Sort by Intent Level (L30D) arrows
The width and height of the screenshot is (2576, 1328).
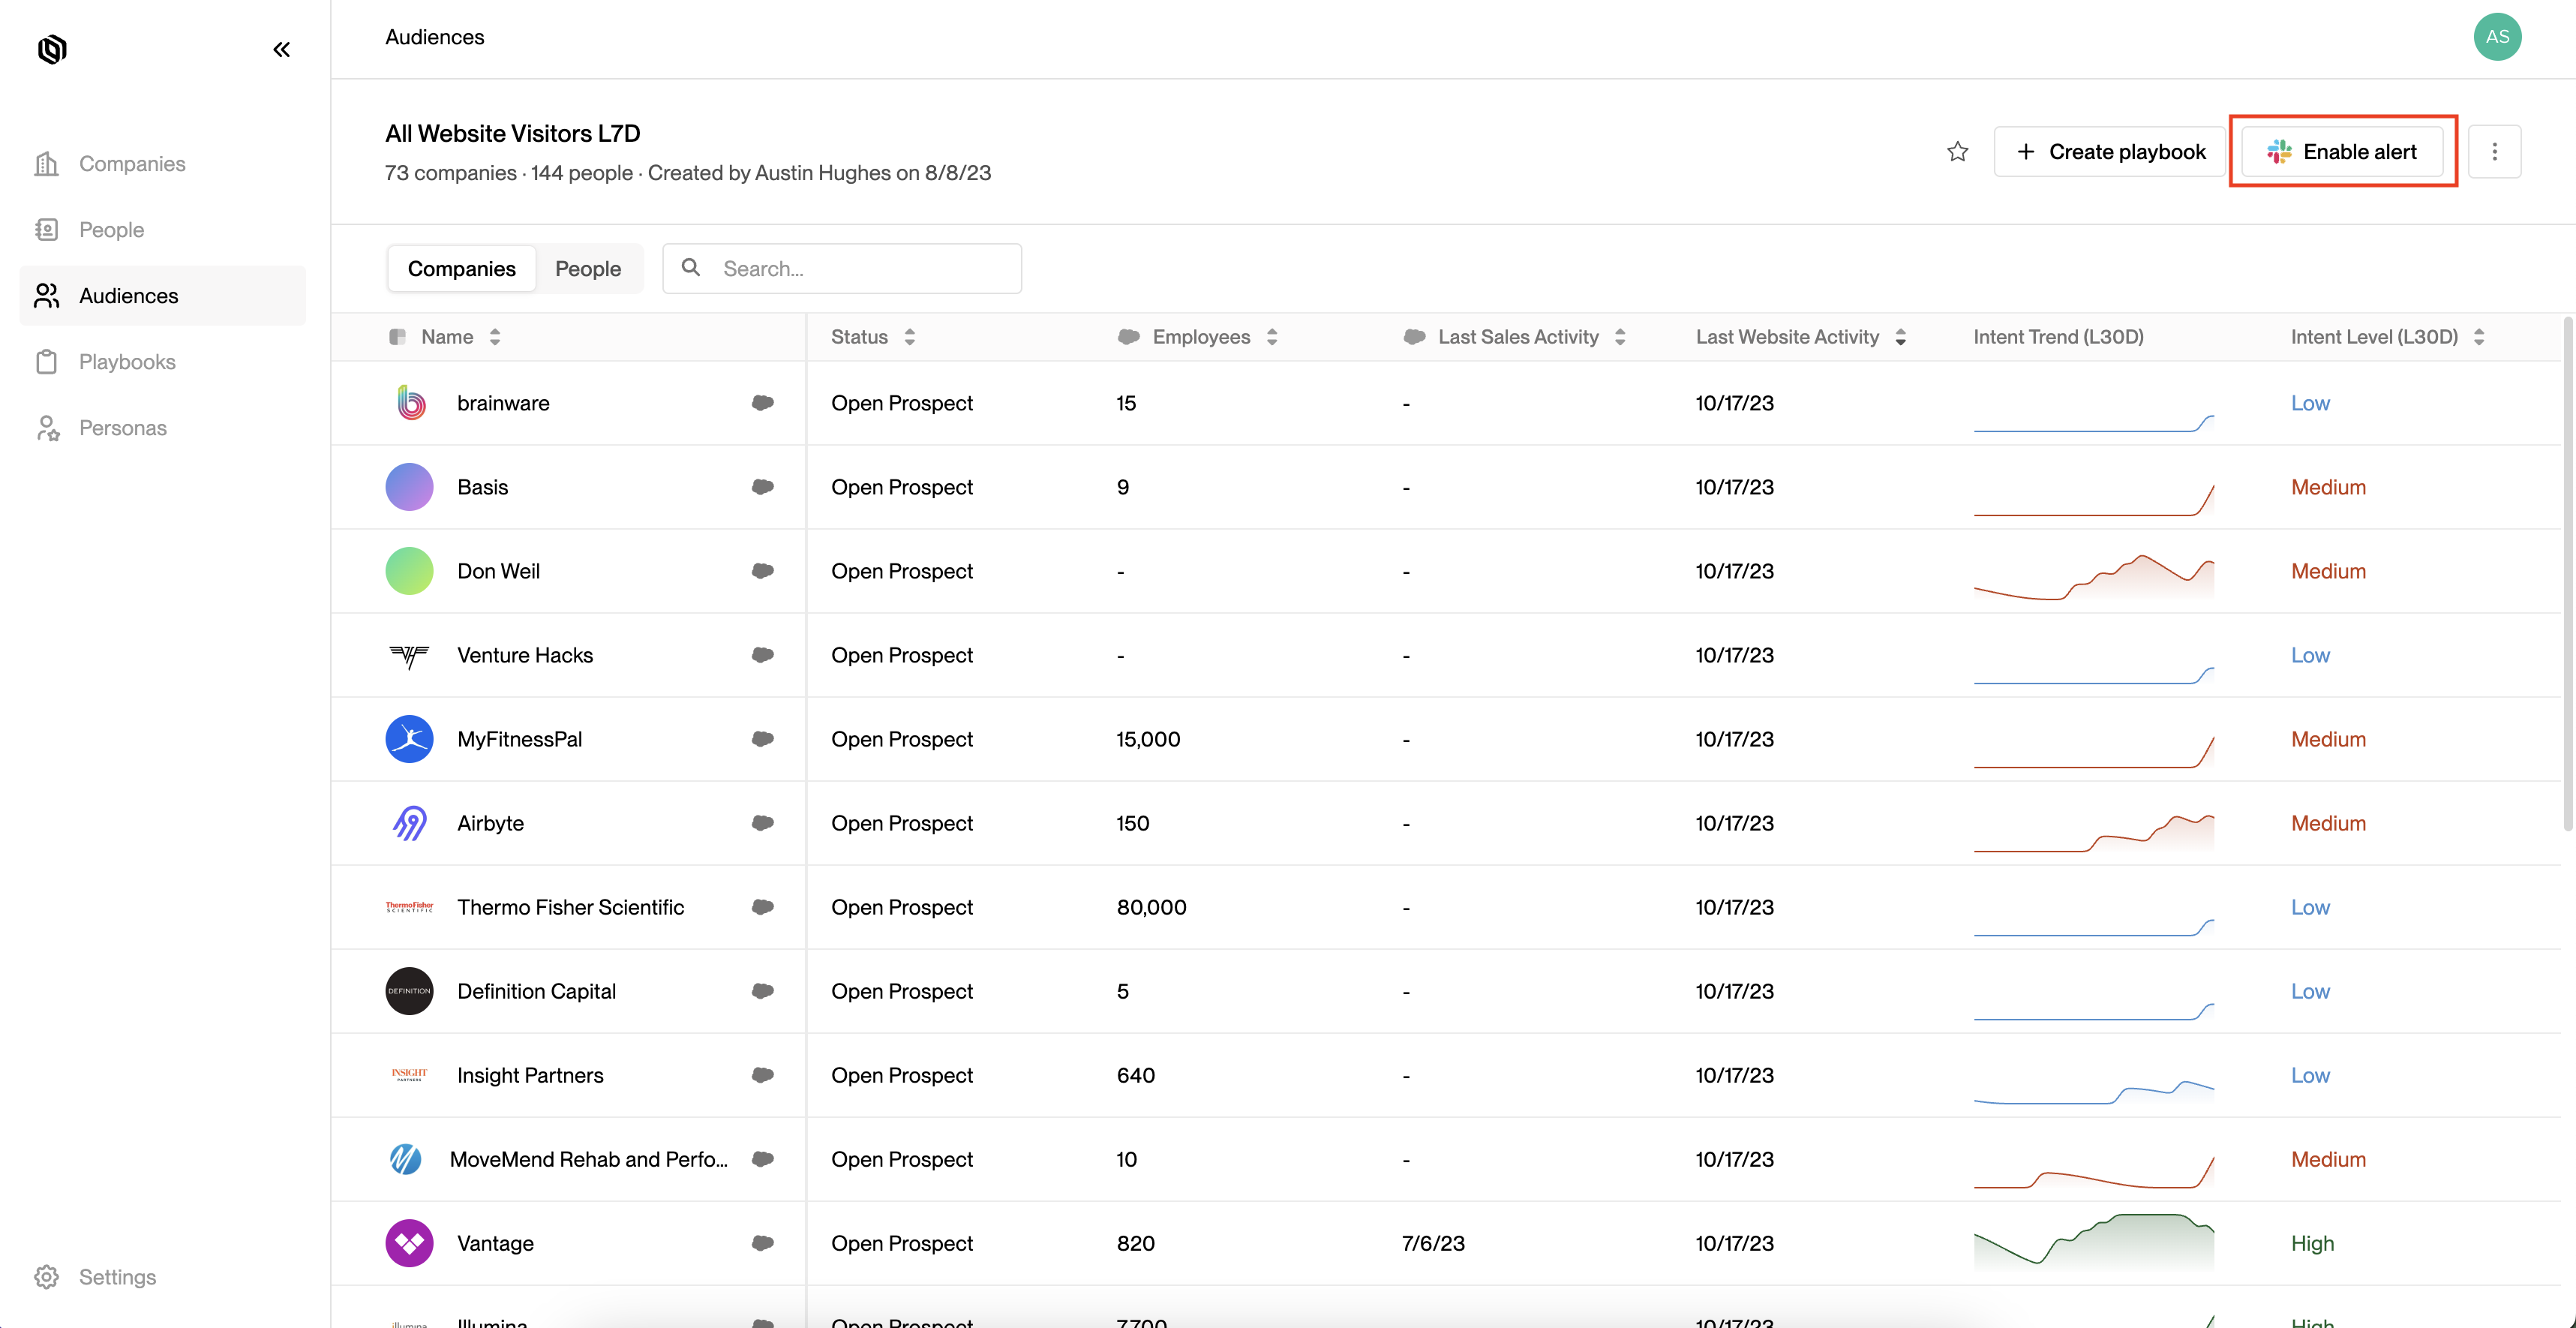(x=2479, y=337)
